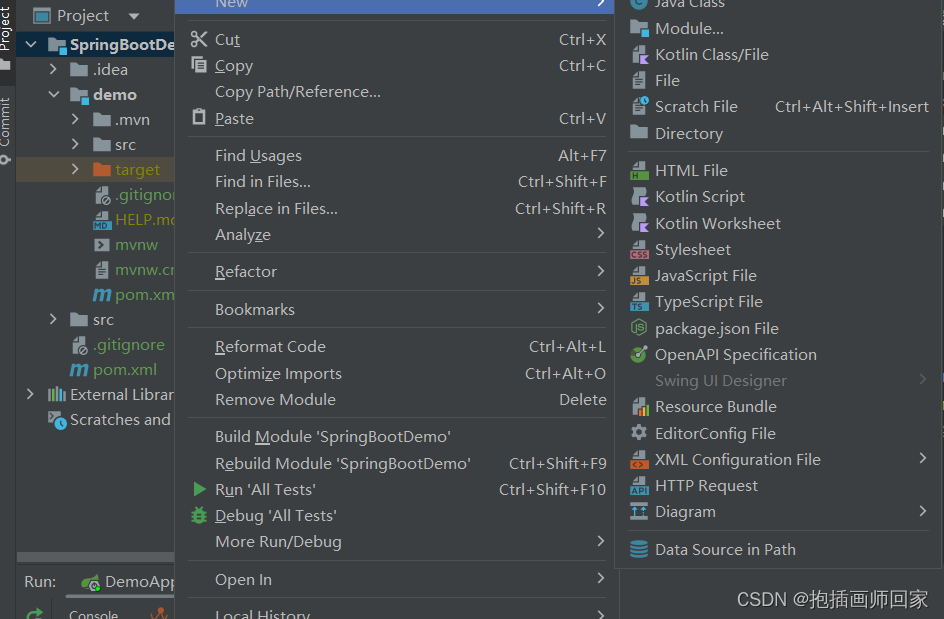
Task: Click the TypeScript File icon
Action: (639, 302)
